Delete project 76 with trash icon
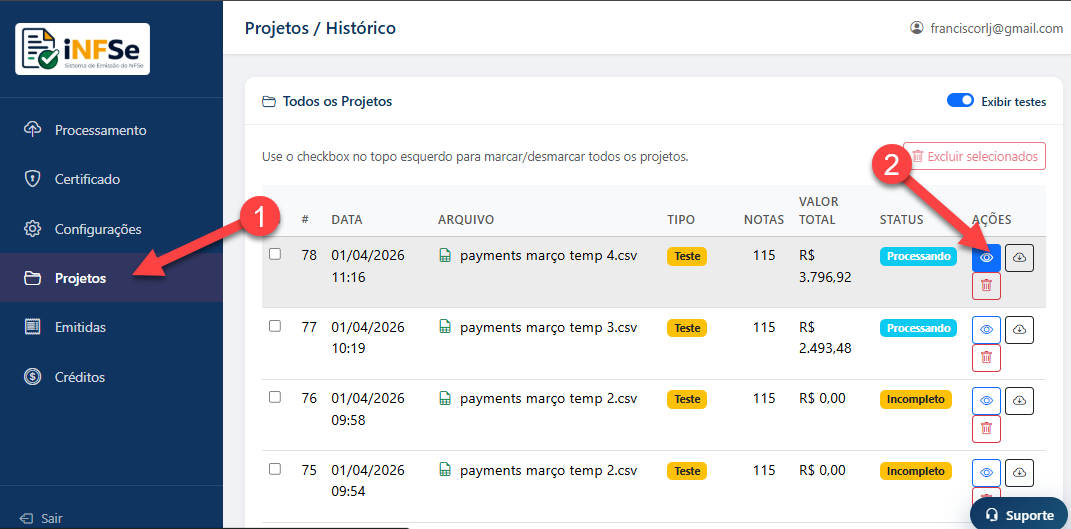Image resolution: width=1071 pixels, height=529 pixels. [x=986, y=429]
